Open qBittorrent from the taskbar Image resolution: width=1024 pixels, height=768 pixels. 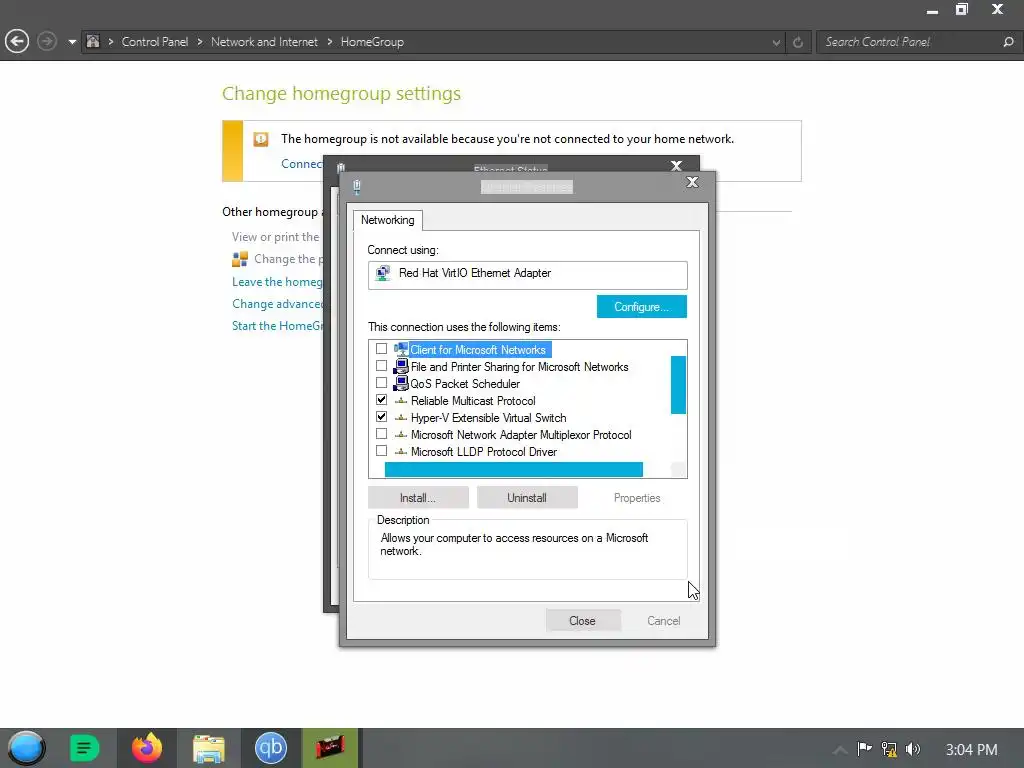point(271,748)
